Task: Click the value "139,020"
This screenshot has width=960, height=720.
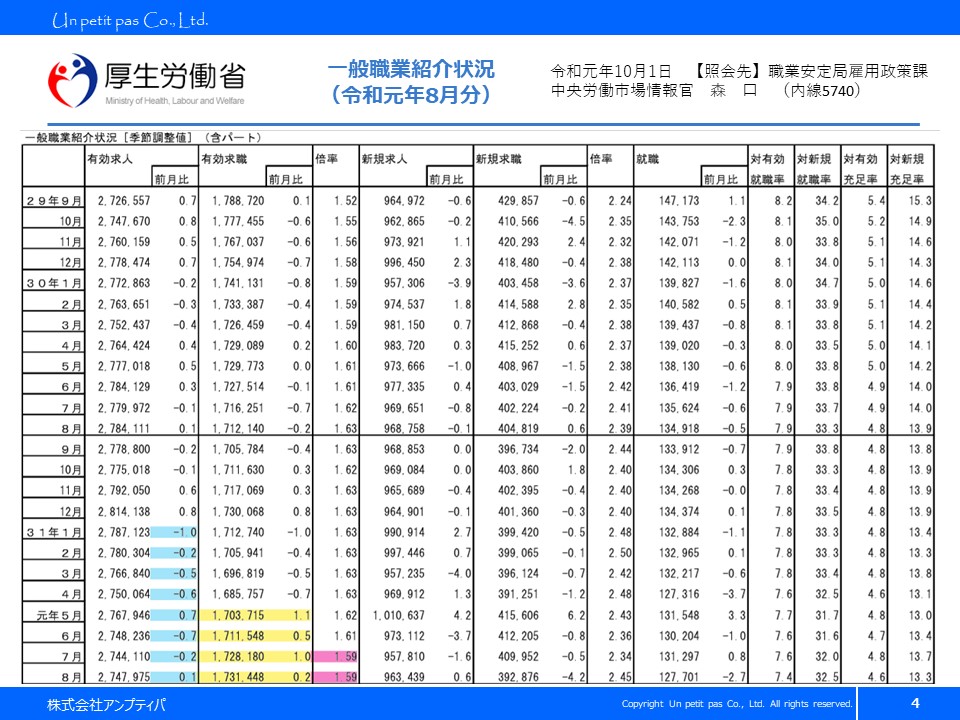Action: tap(679, 346)
